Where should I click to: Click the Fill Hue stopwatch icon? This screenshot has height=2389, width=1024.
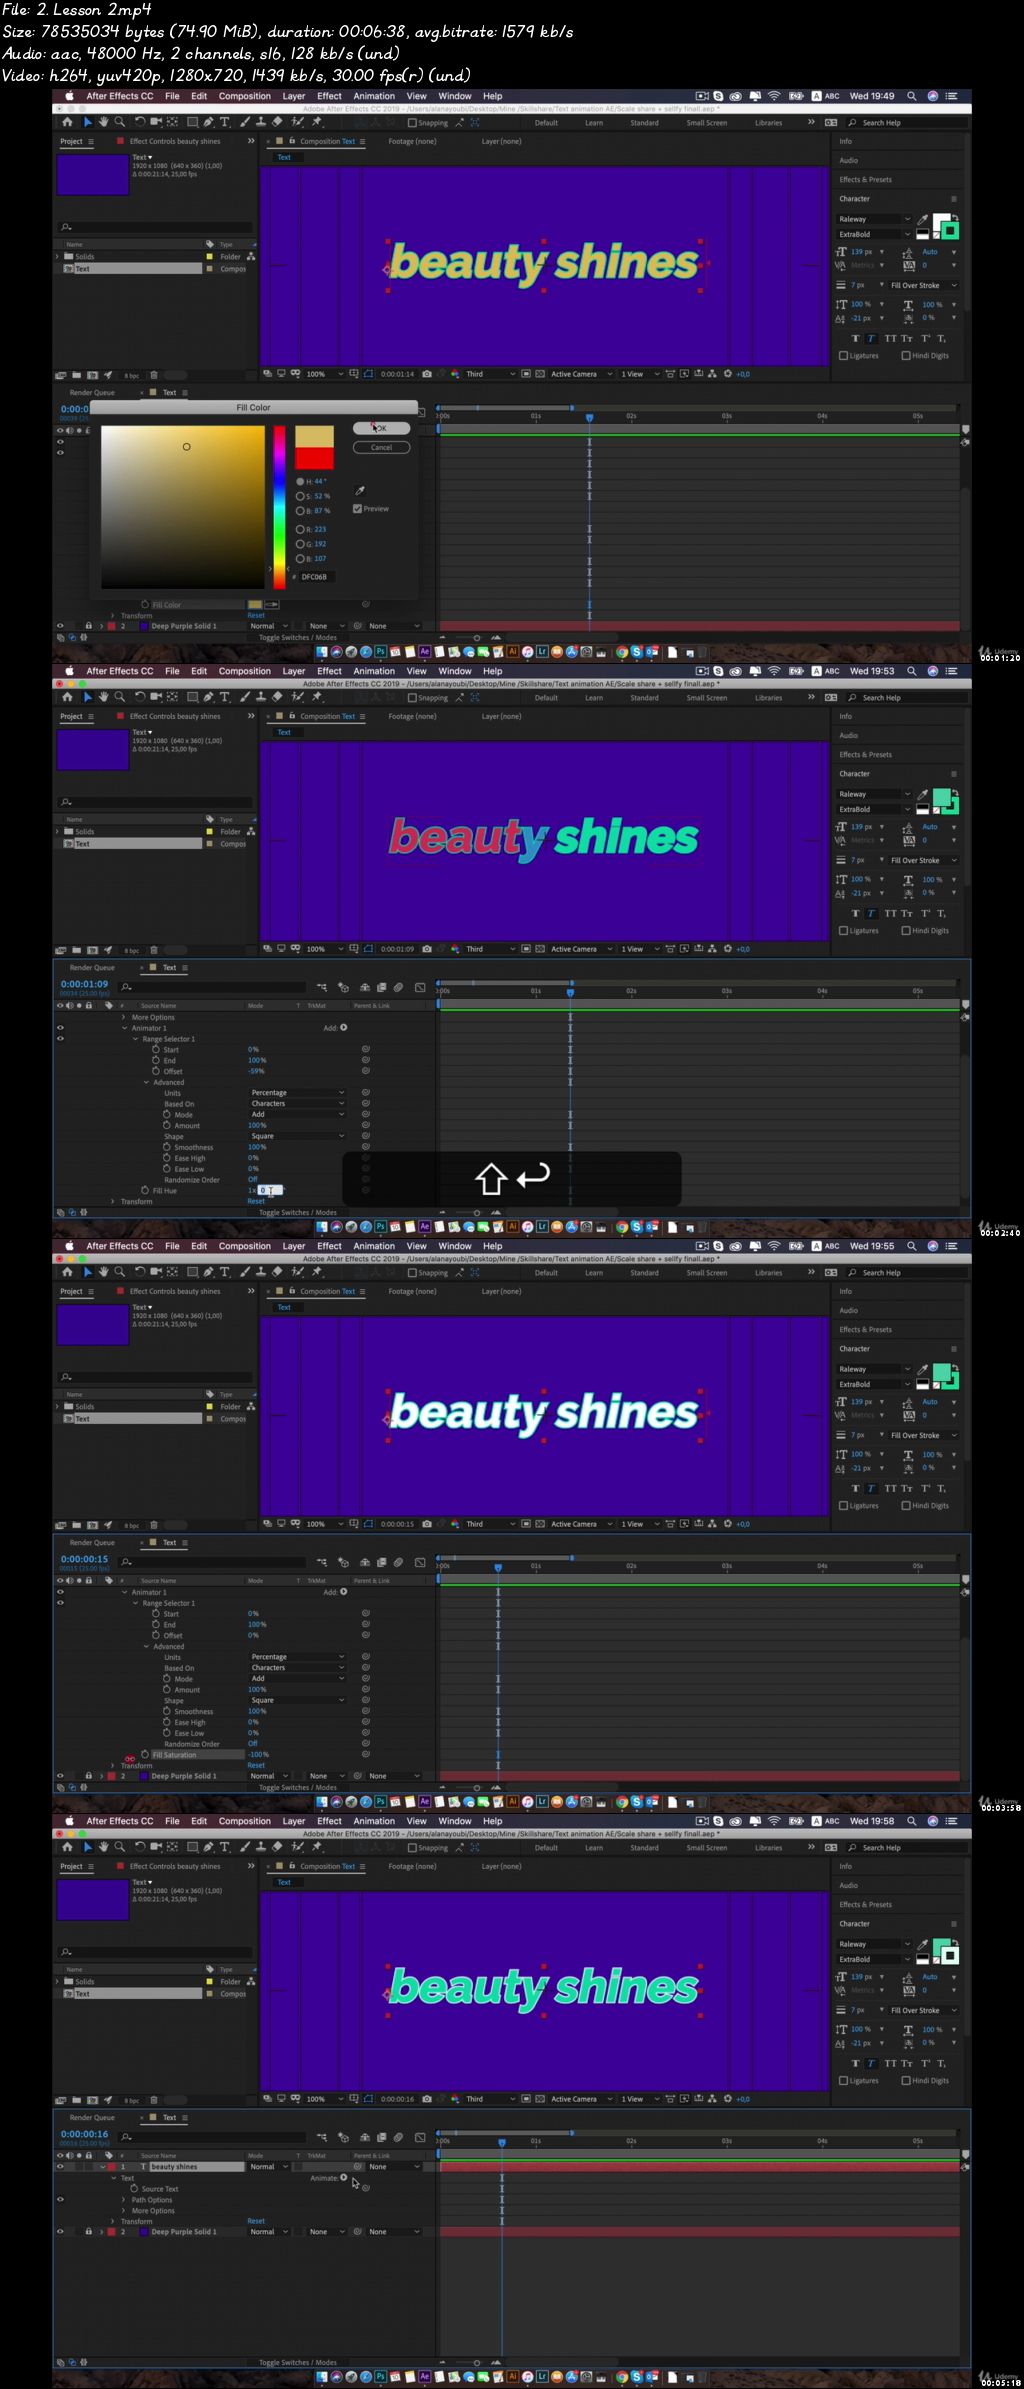pos(145,1190)
